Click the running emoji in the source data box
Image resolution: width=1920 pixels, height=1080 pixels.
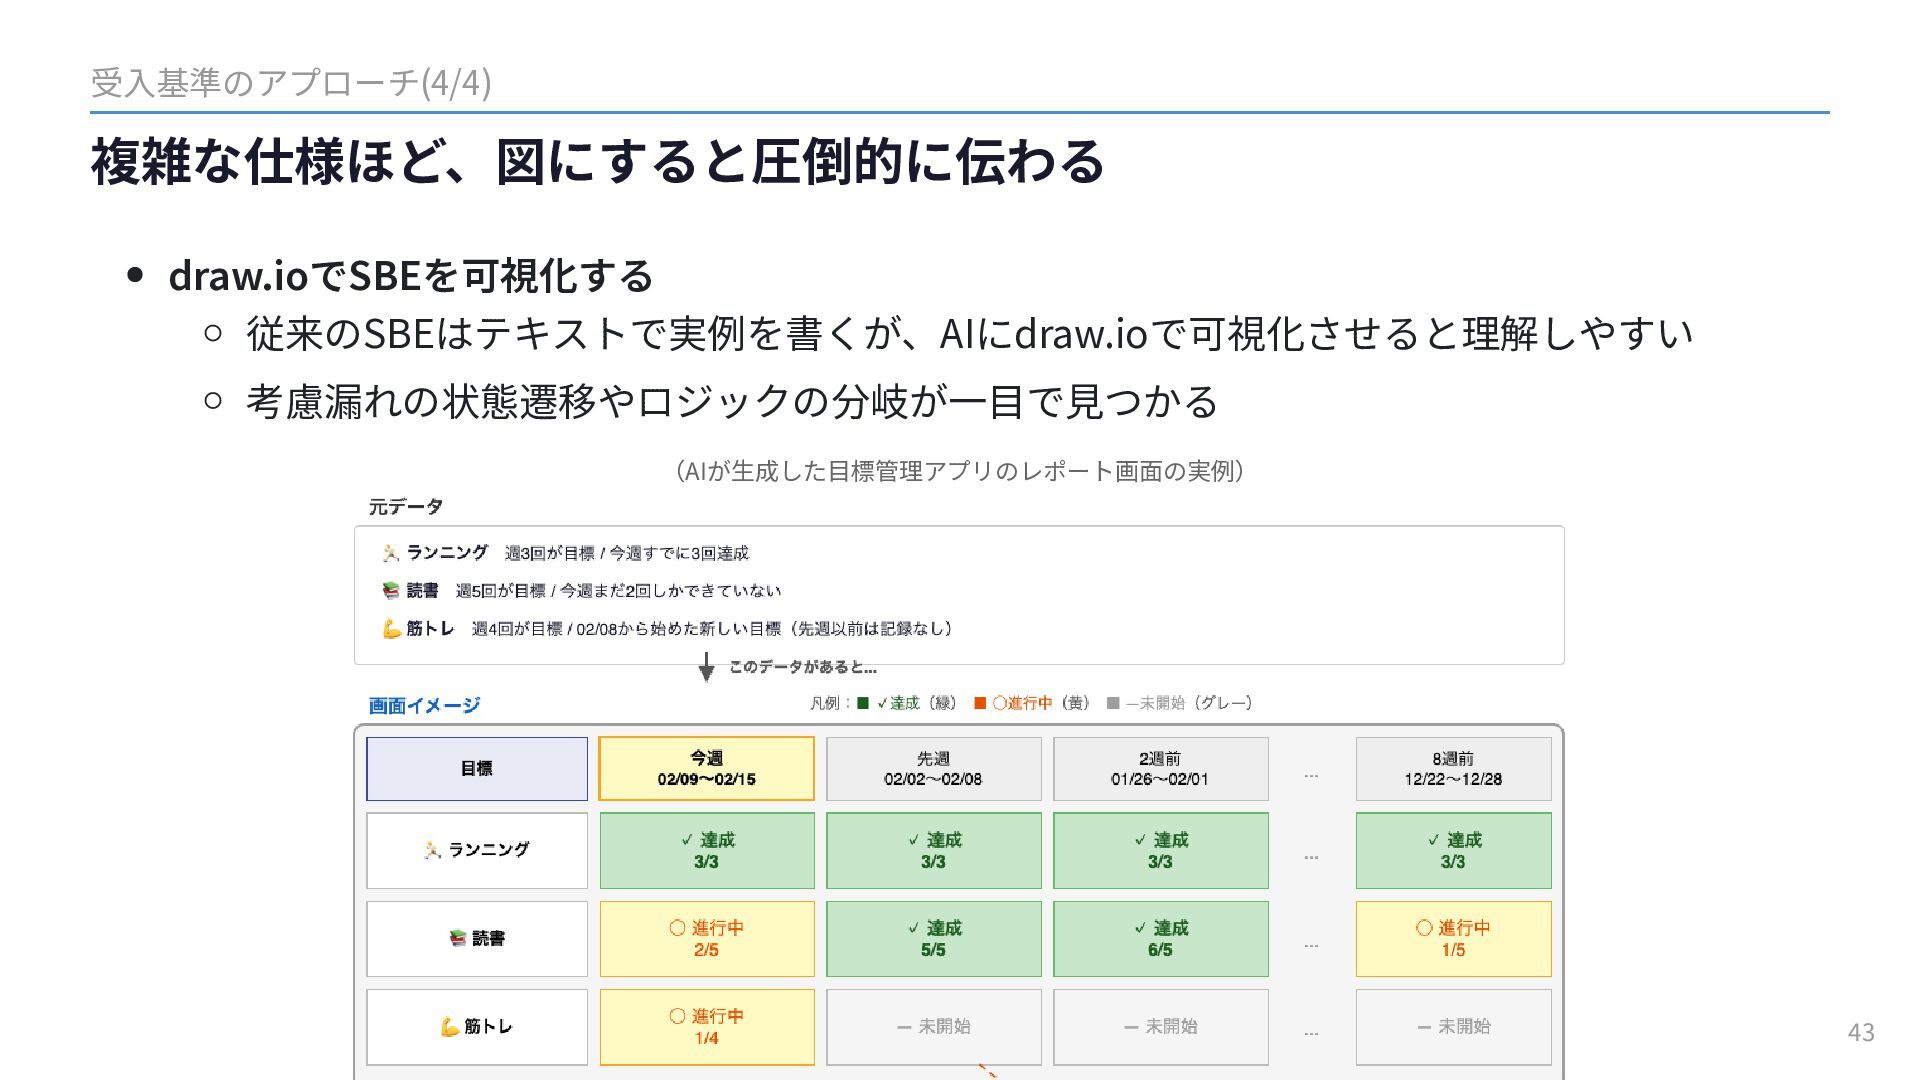point(391,553)
